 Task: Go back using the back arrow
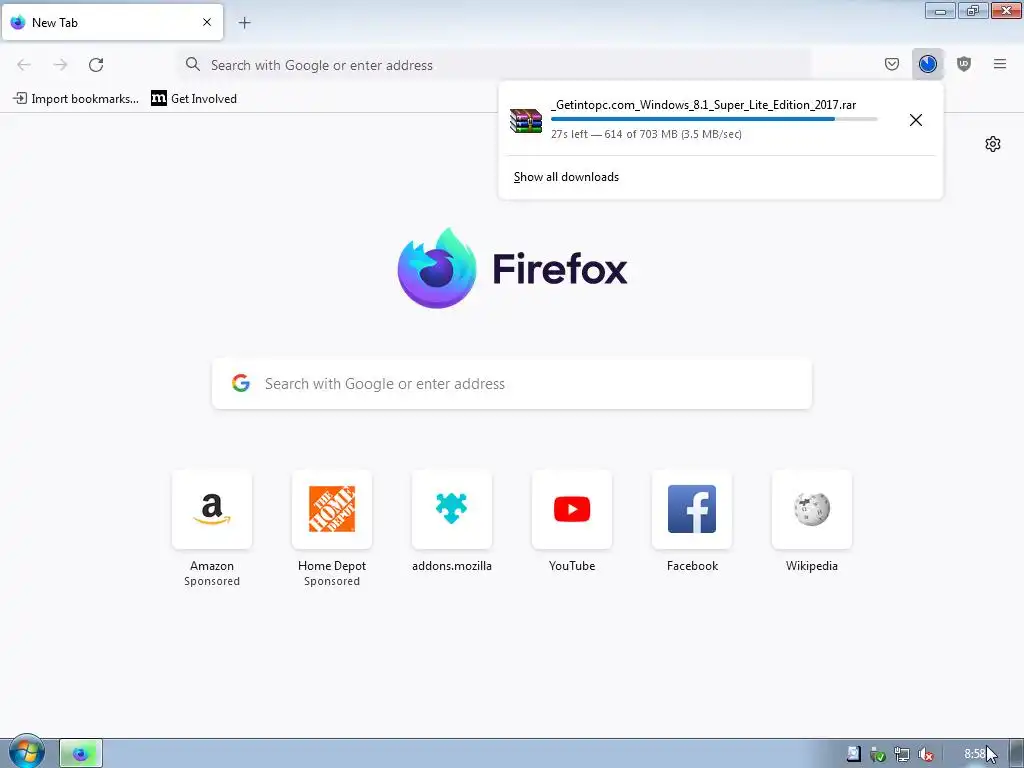[24, 65]
